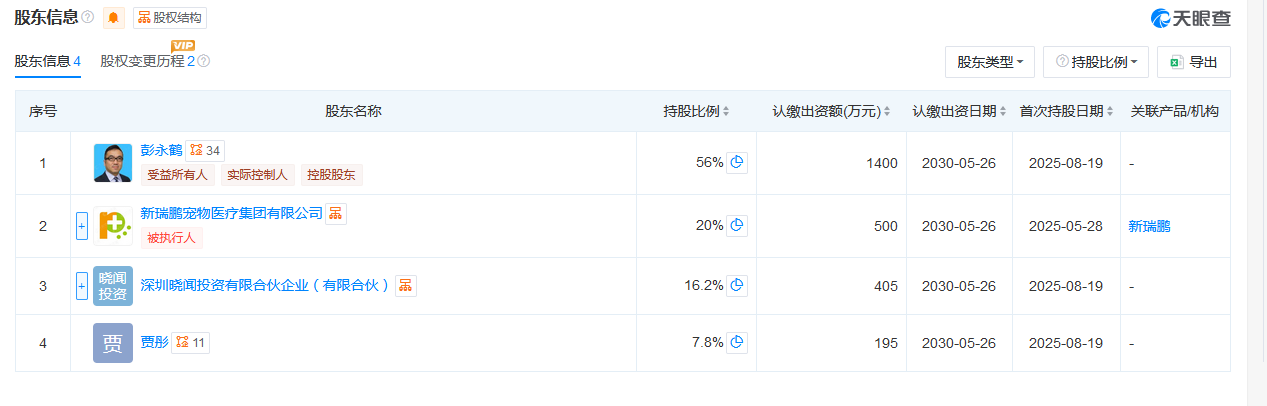
Task: Click structure icon beside 深圳晓闻投资有限合伙企业
Action: [x=406, y=286]
